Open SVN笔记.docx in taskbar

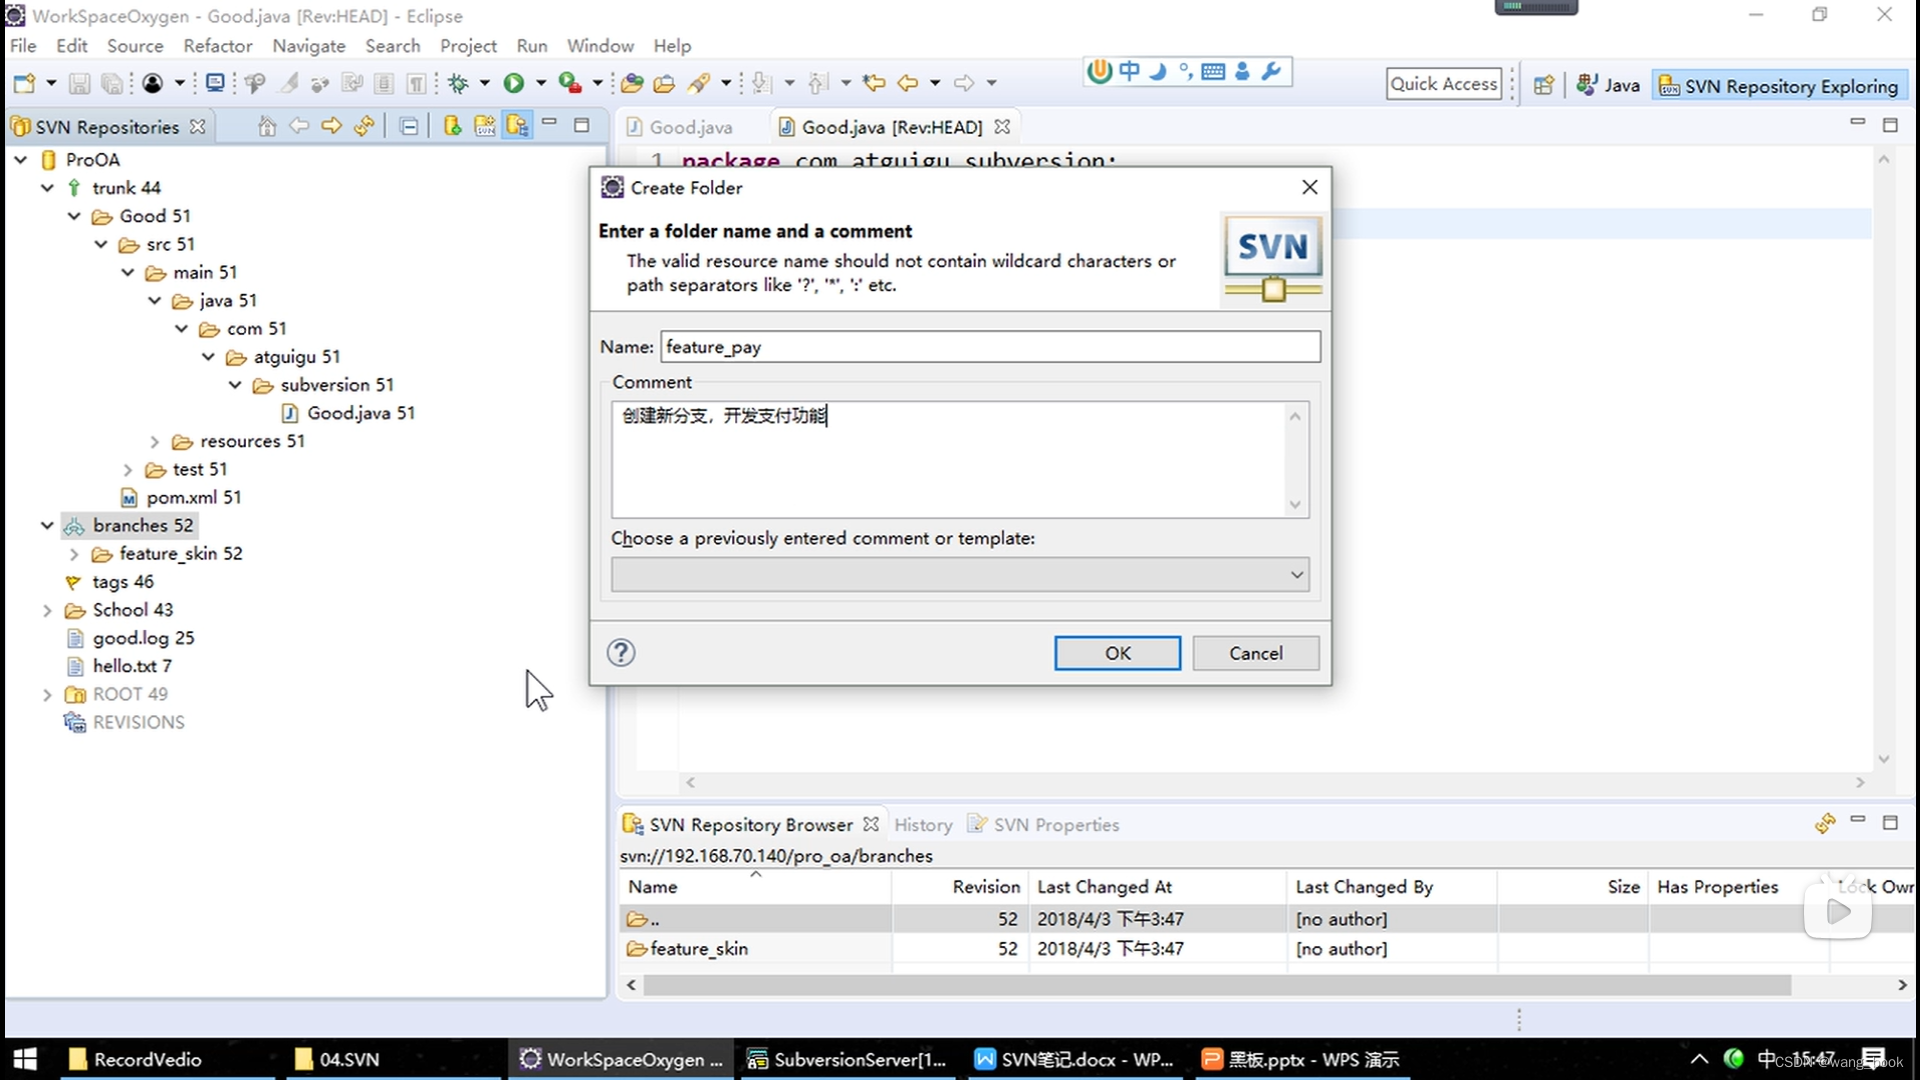point(1076,1059)
